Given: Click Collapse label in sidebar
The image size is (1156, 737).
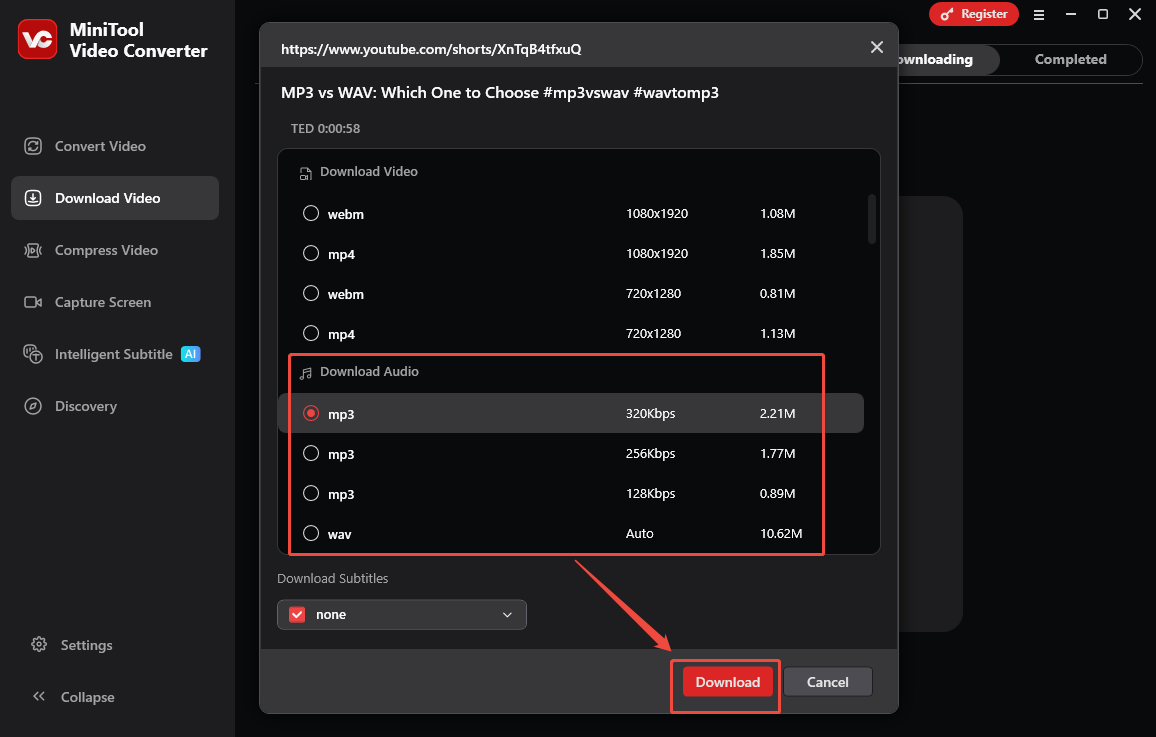Looking at the screenshot, I should (87, 697).
